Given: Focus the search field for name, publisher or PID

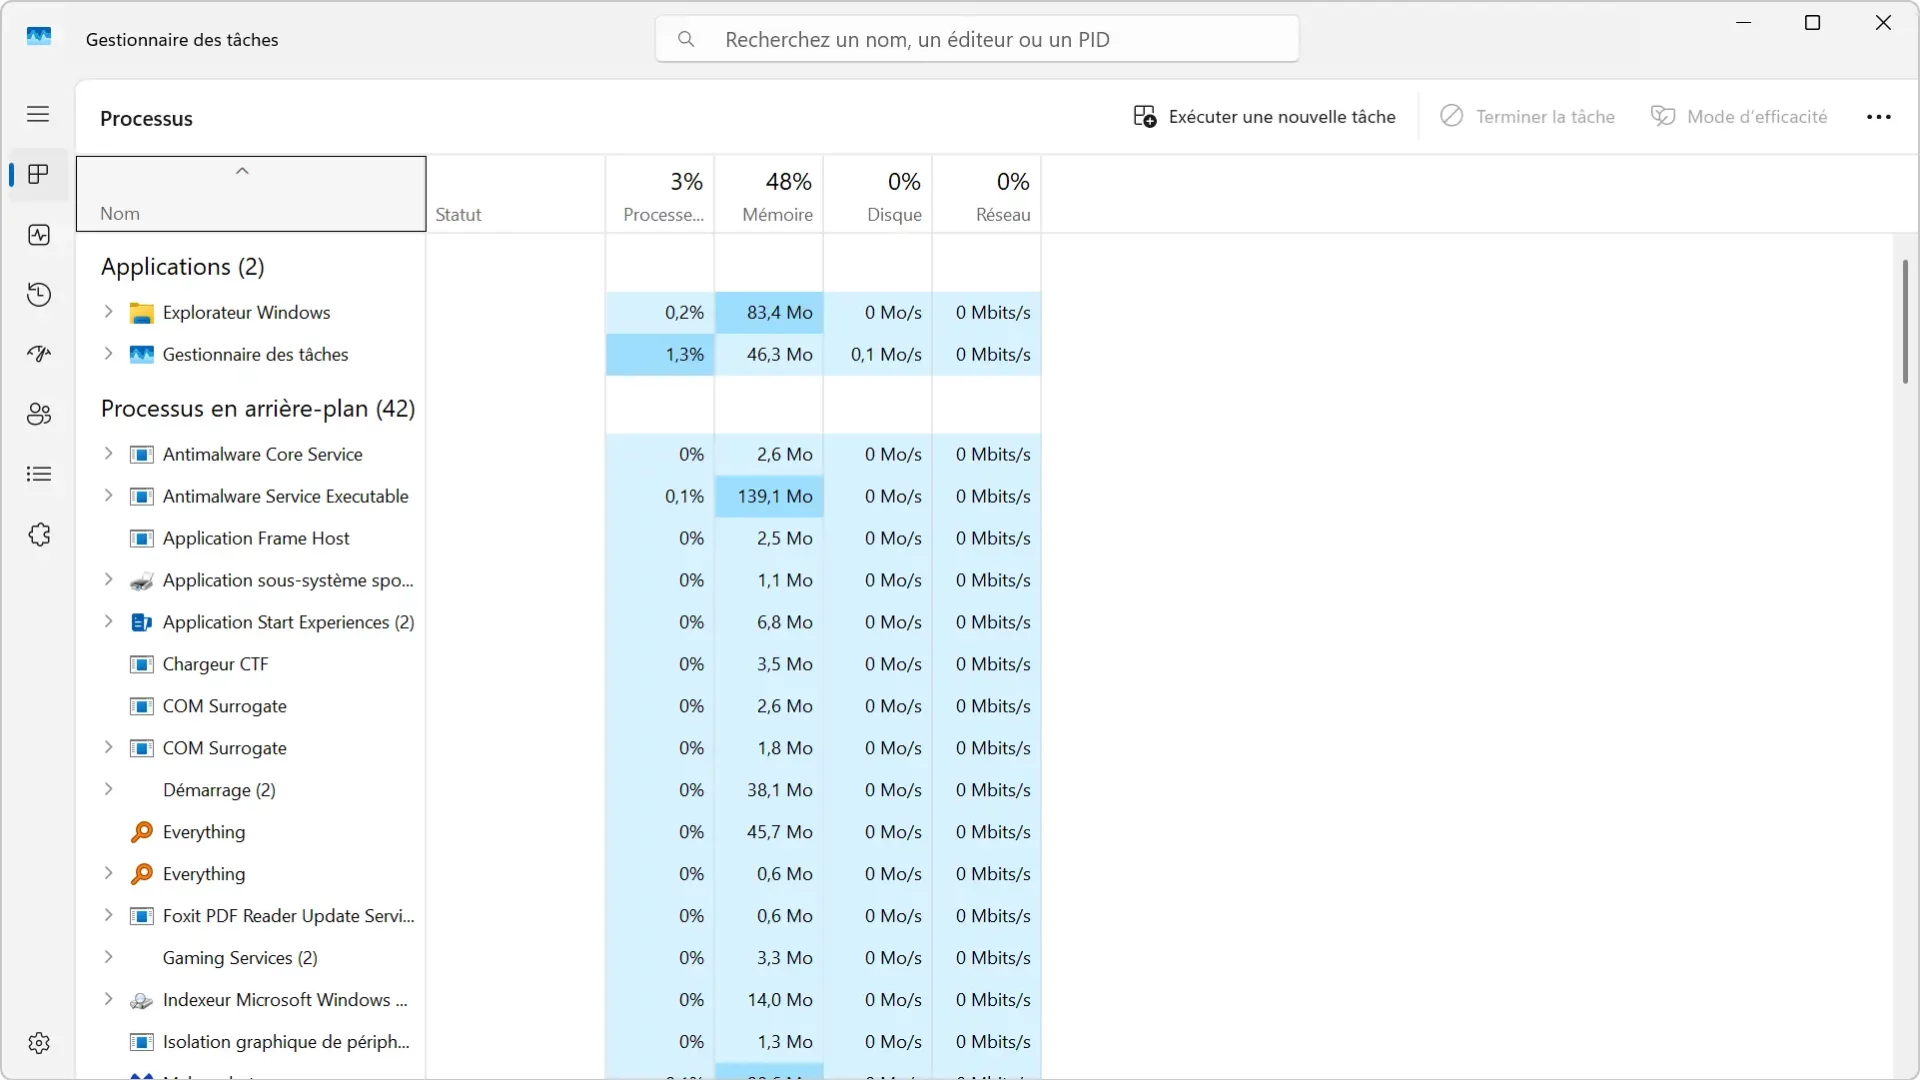Looking at the screenshot, I should tap(977, 39).
